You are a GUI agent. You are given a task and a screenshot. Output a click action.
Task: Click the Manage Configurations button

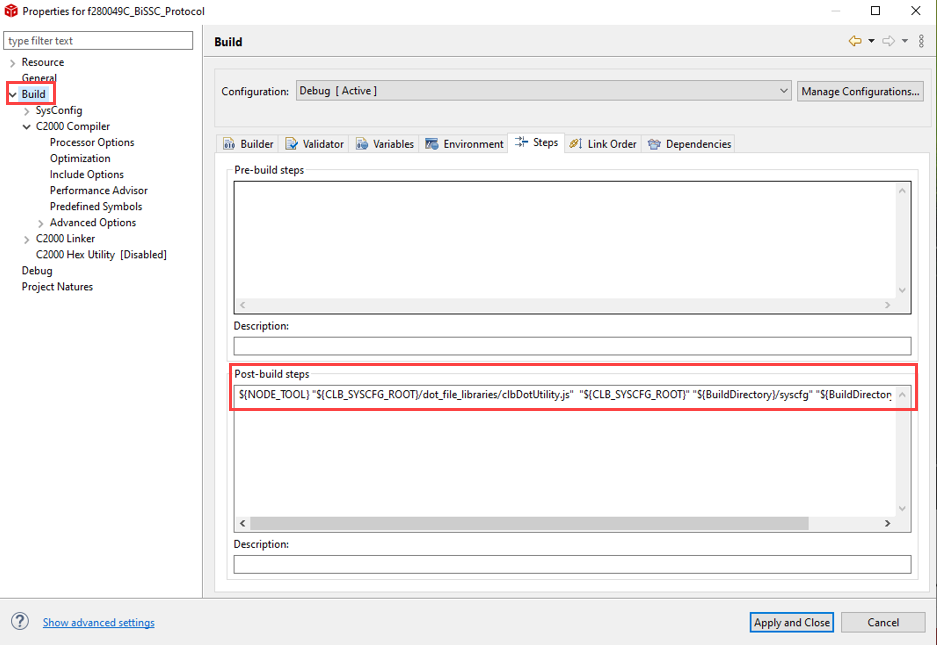(x=860, y=91)
